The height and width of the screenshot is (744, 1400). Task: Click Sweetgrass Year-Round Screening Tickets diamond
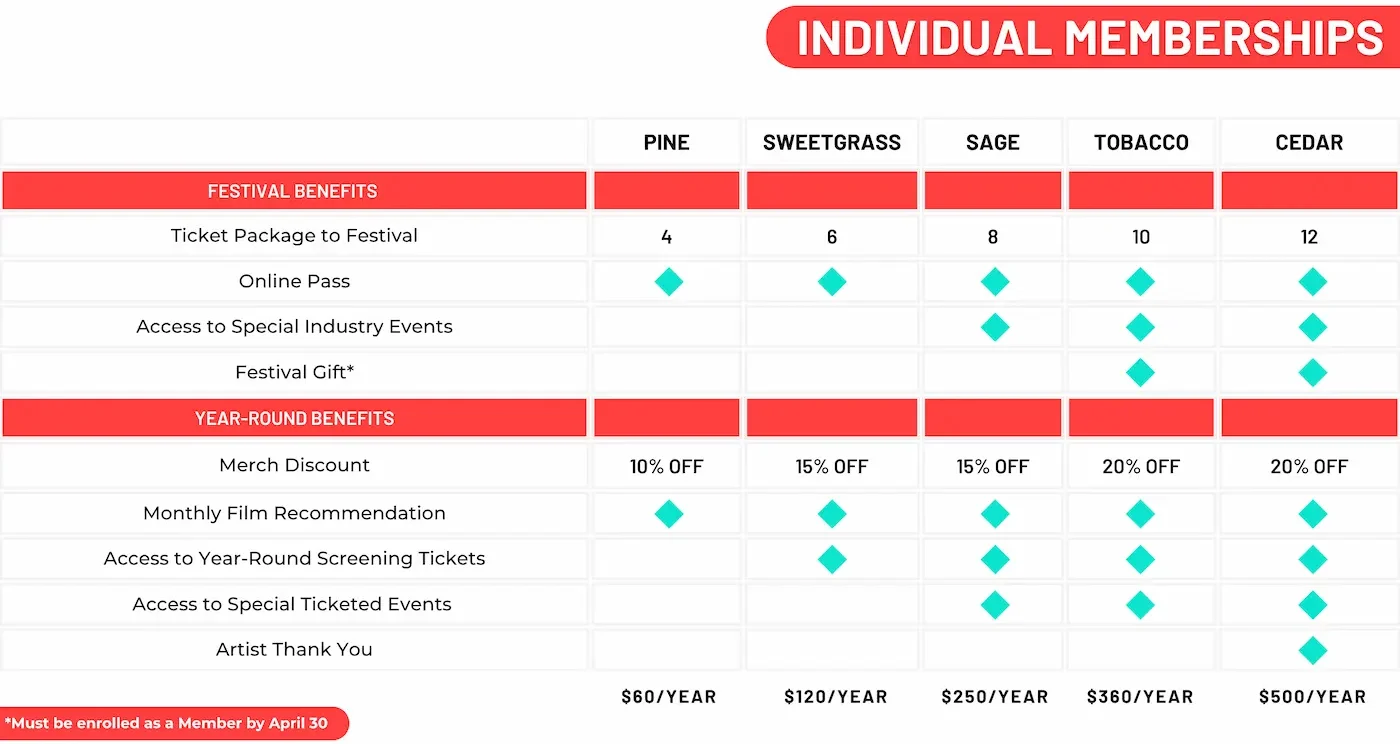831,559
